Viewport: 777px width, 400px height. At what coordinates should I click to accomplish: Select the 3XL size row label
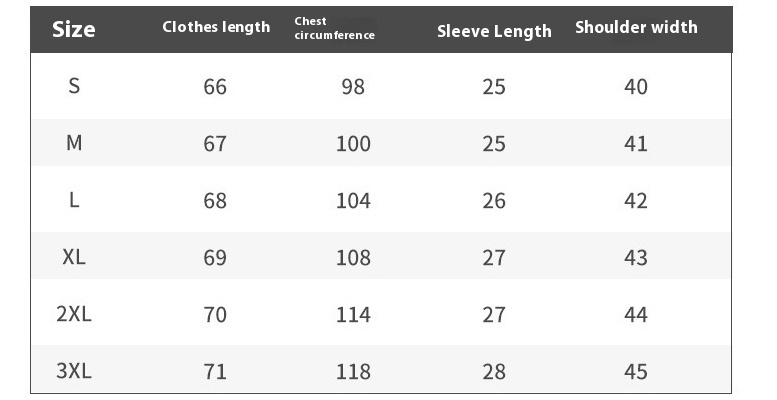(x=74, y=371)
